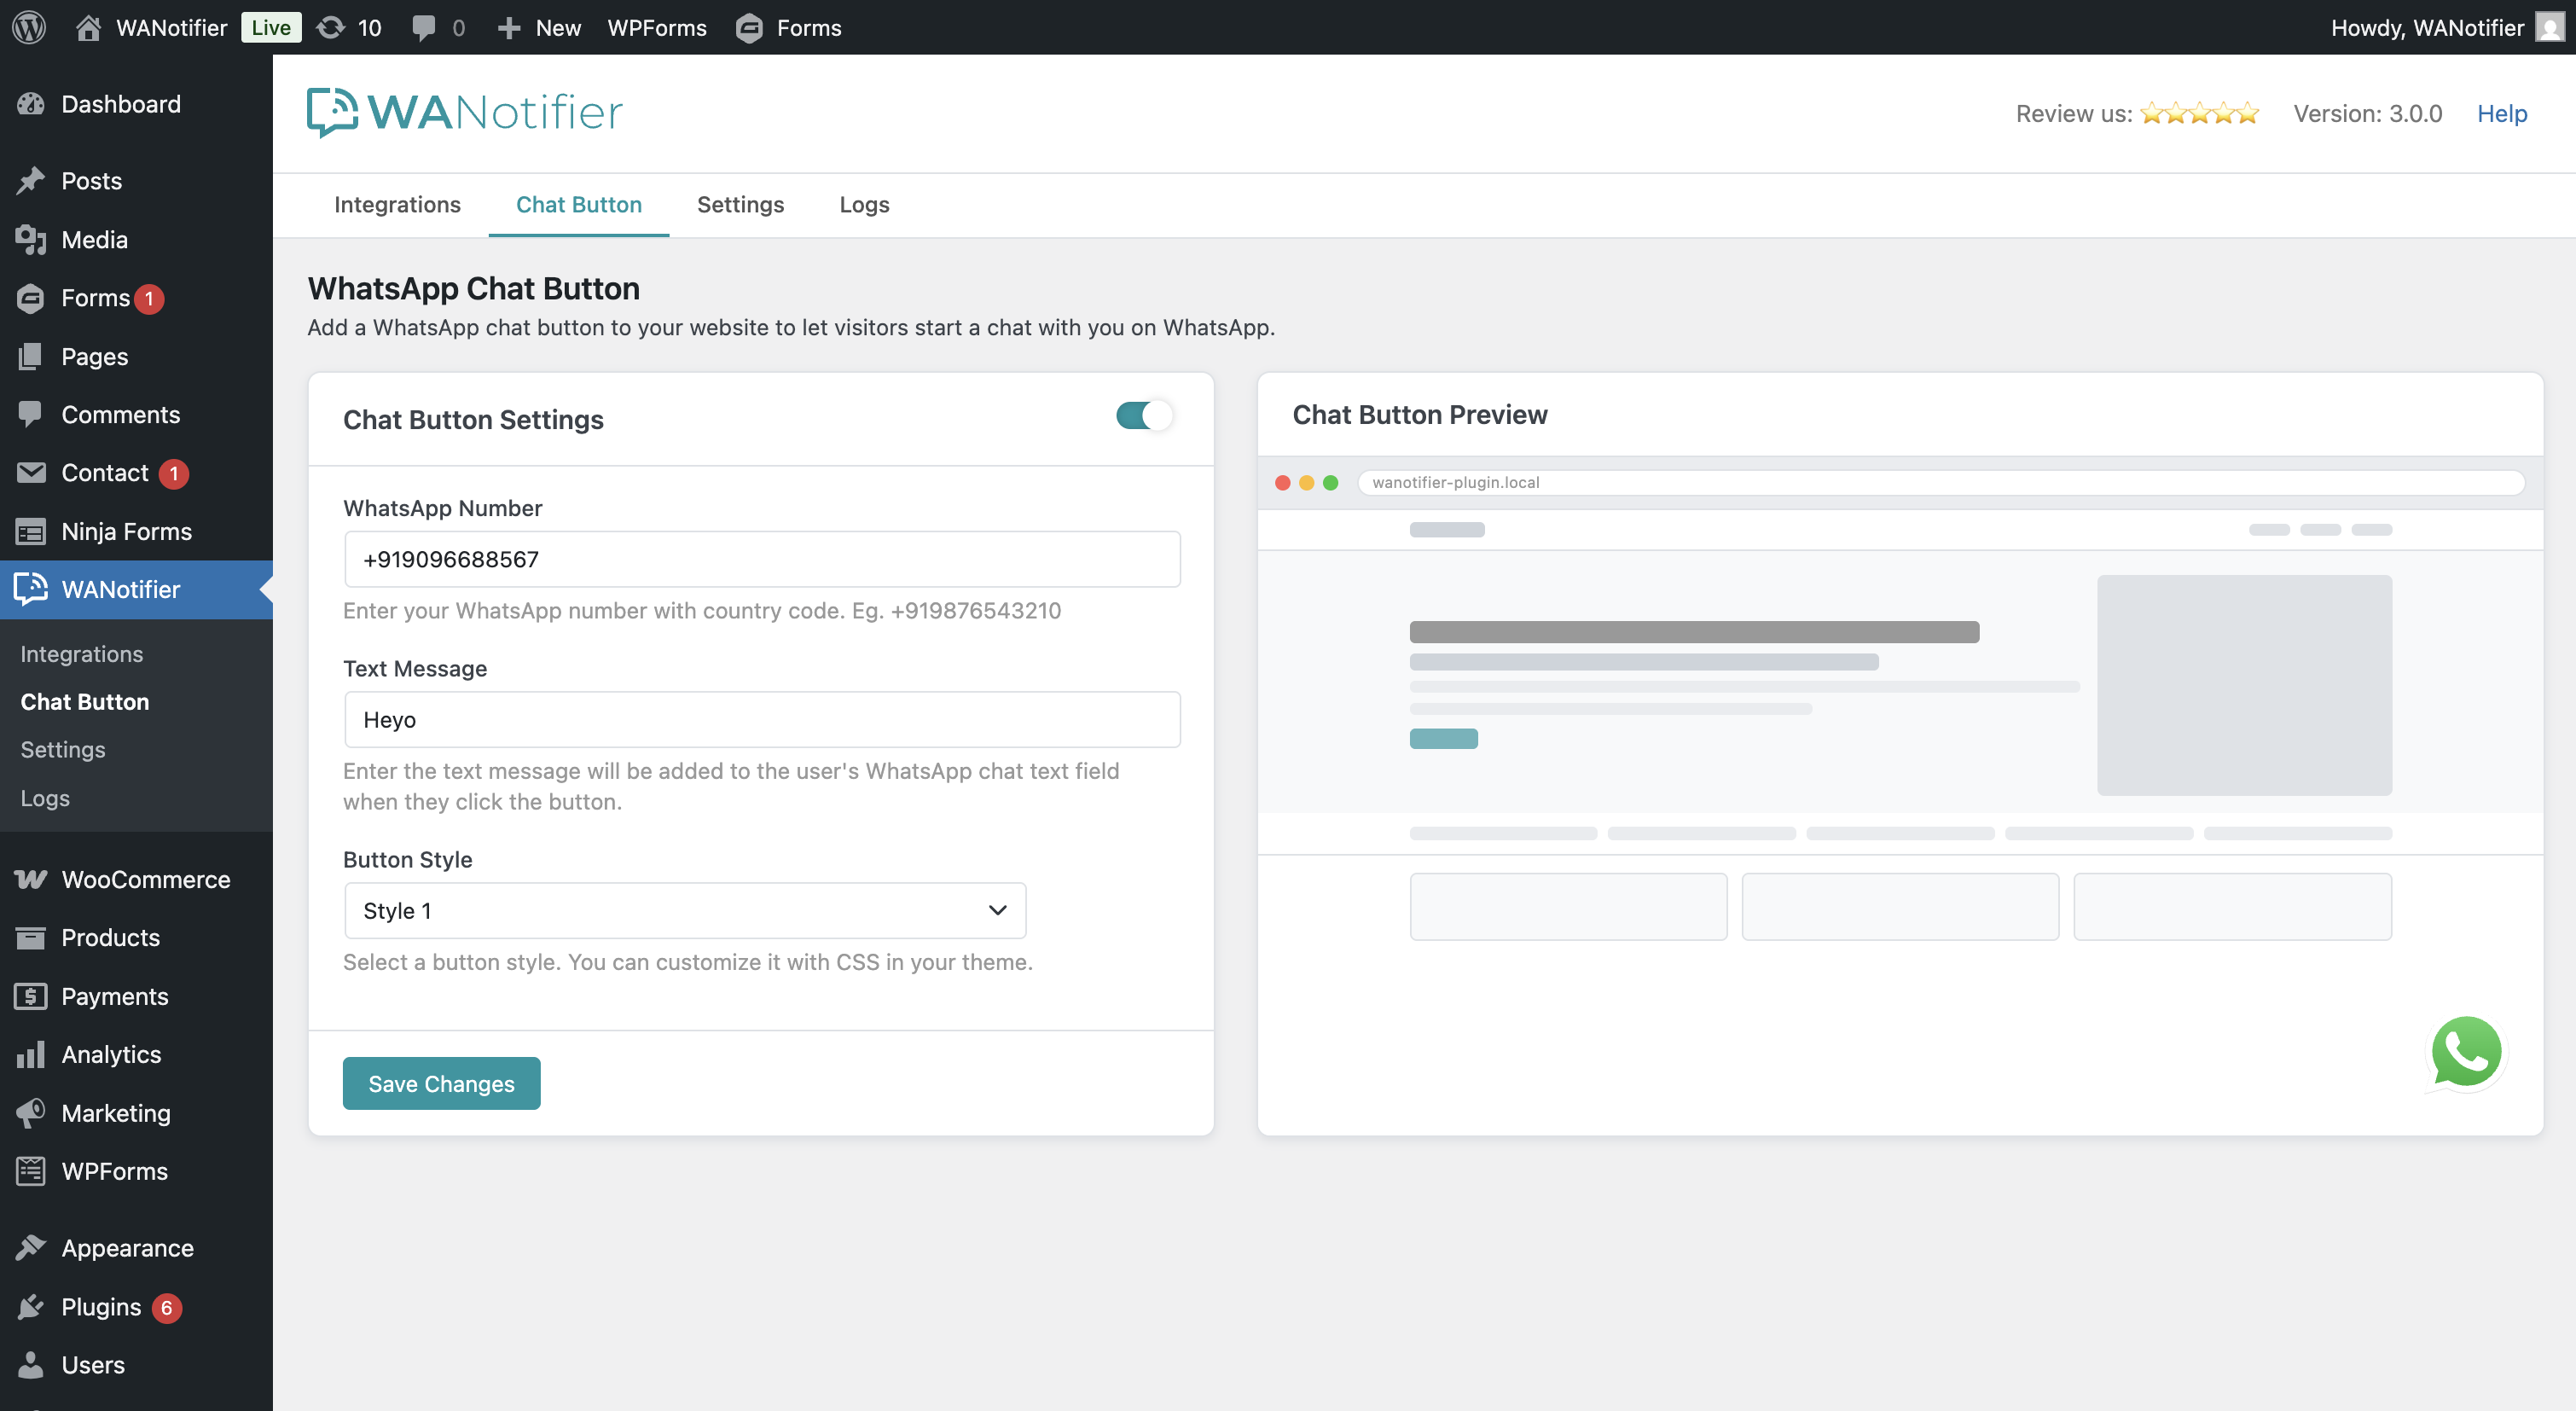Screen dimensions: 2576x1411
Task: Switch to the Integrations tab
Action: point(397,204)
